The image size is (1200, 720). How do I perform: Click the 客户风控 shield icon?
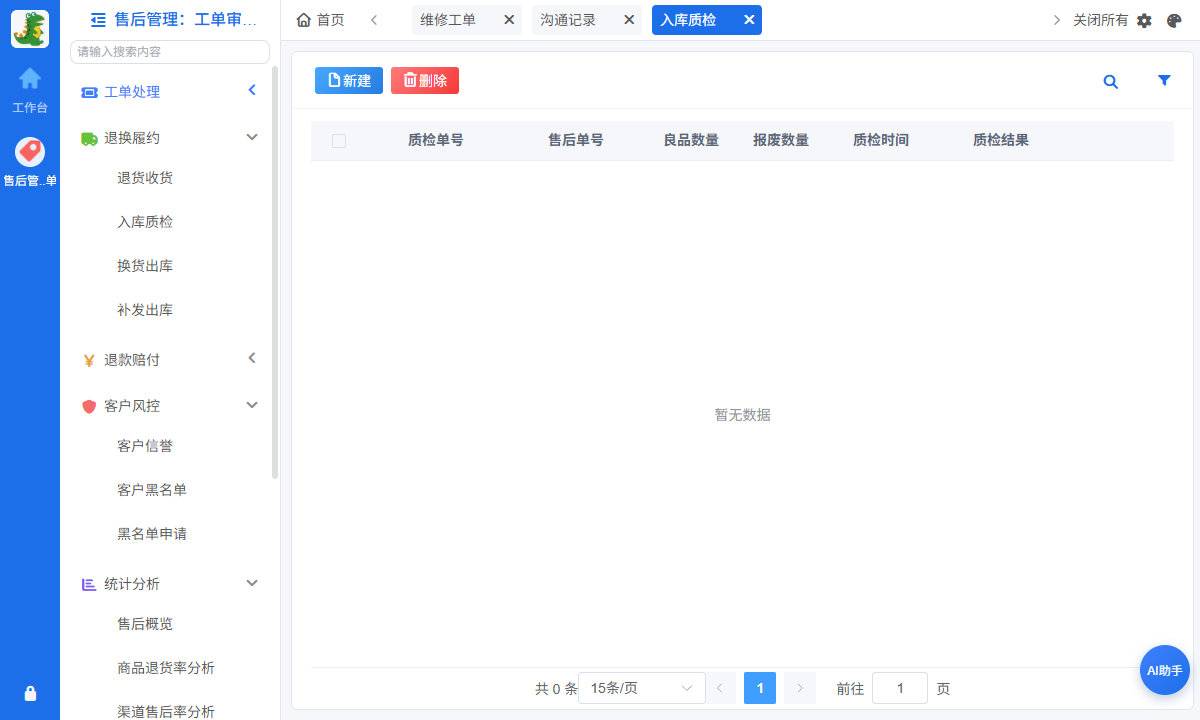coord(89,406)
